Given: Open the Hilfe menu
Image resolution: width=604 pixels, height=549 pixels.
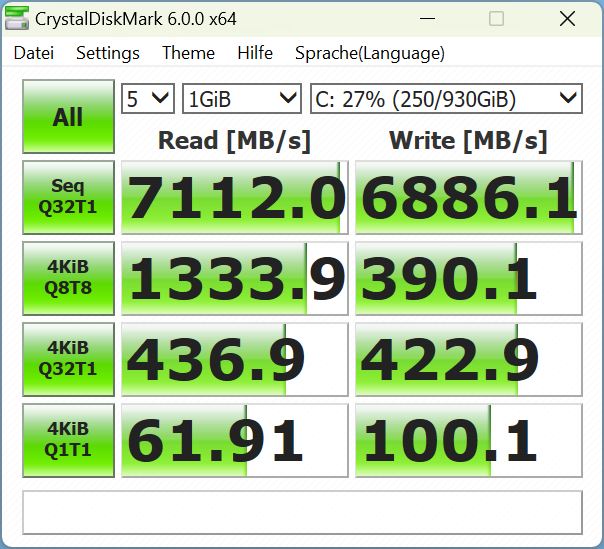Looking at the screenshot, I should point(255,53).
